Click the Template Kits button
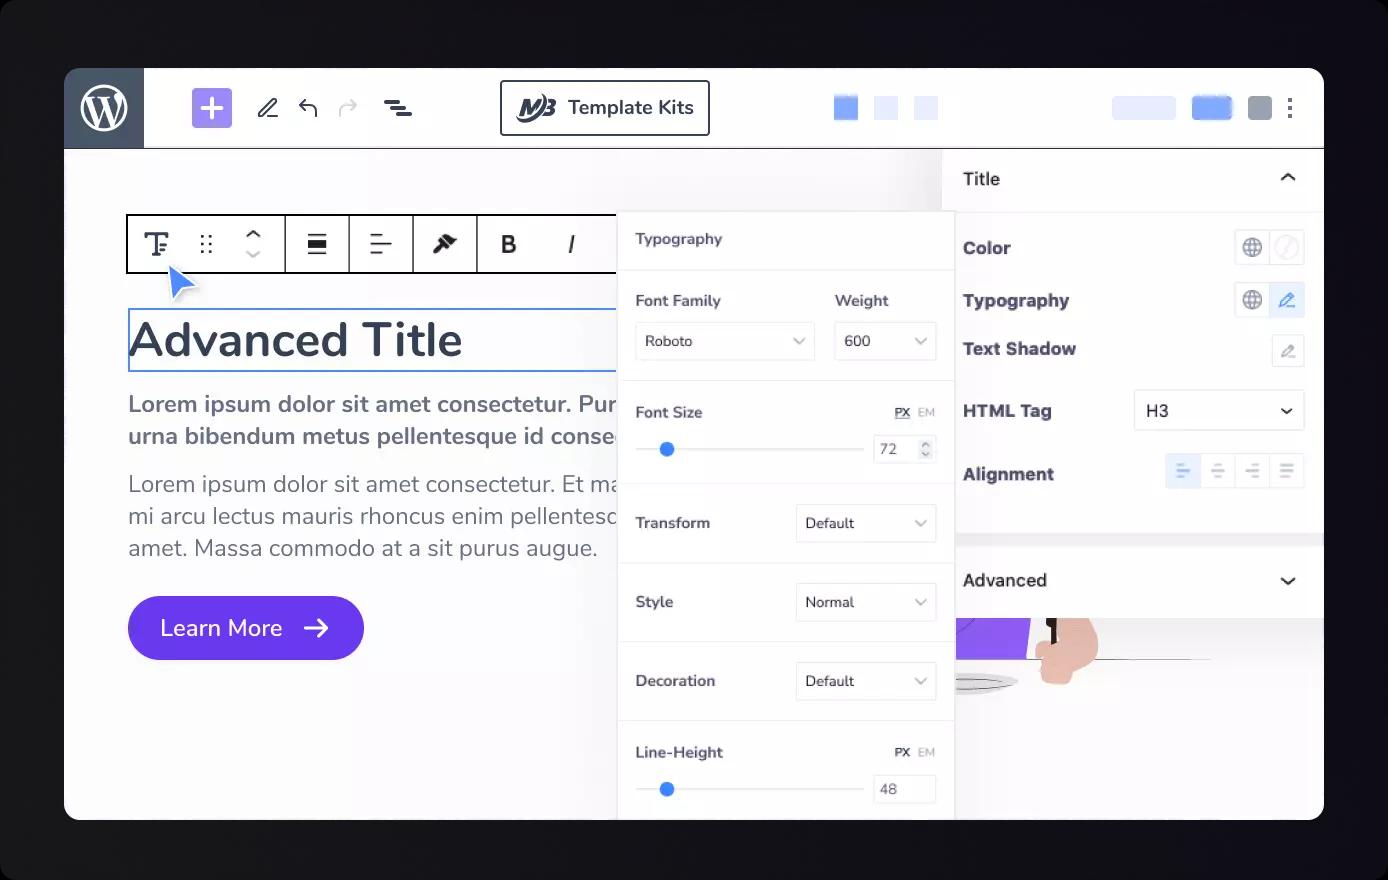The height and width of the screenshot is (880, 1388). pos(604,108)
